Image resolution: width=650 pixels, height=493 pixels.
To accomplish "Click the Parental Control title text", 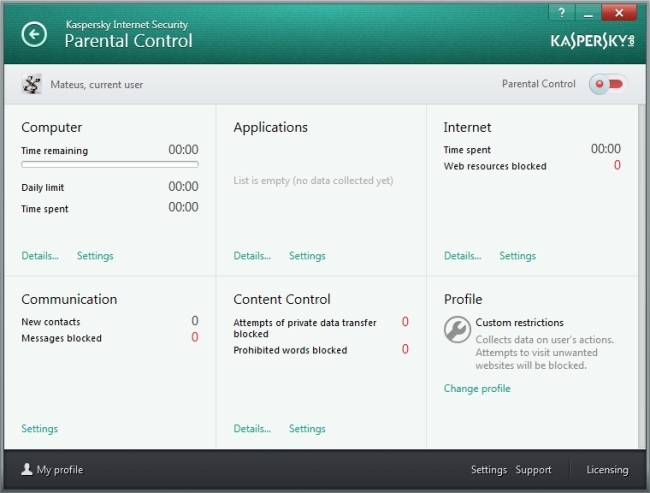I will coord(129,41).
